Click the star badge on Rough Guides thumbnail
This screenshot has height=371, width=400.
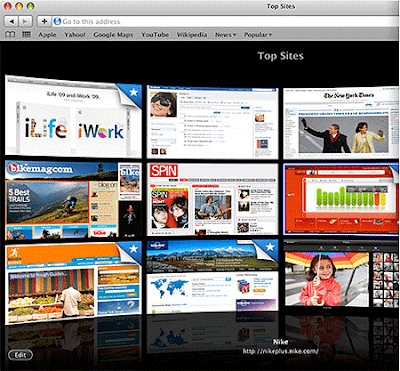point(133,248)
